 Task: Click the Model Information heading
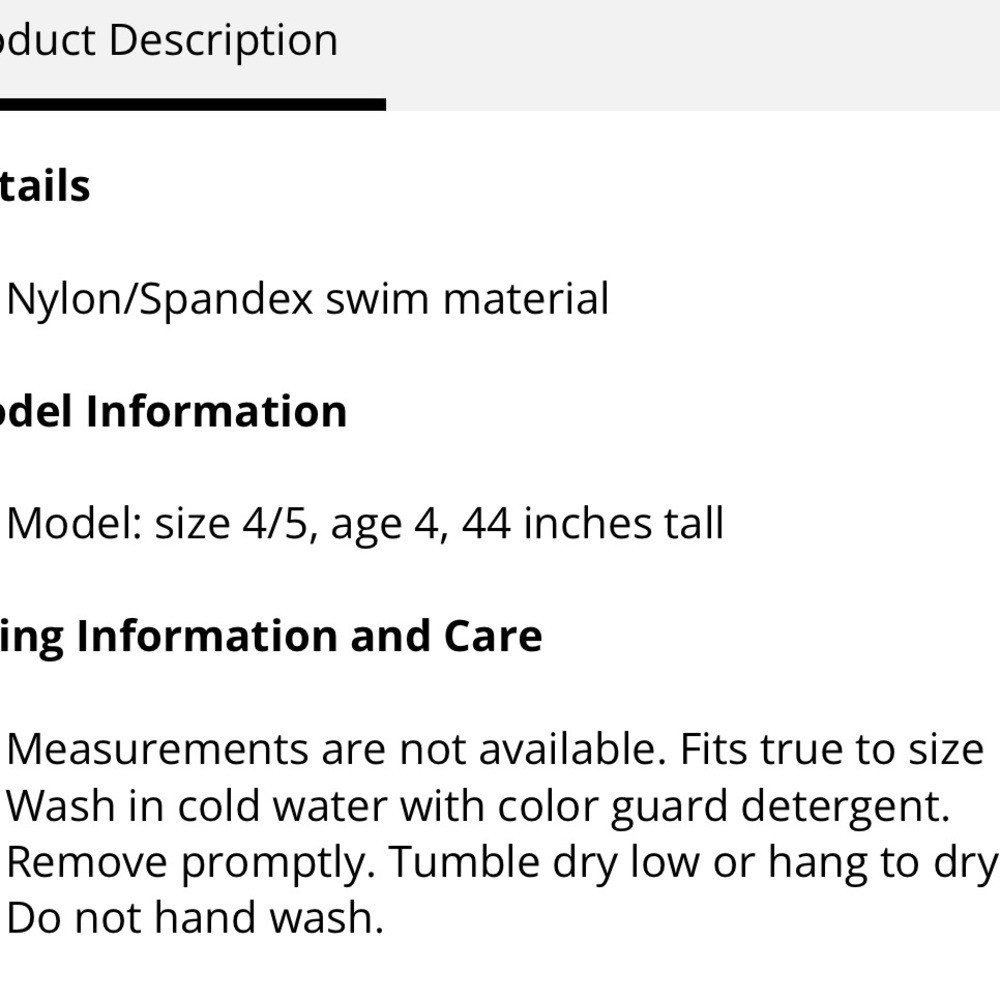(174, 411)
